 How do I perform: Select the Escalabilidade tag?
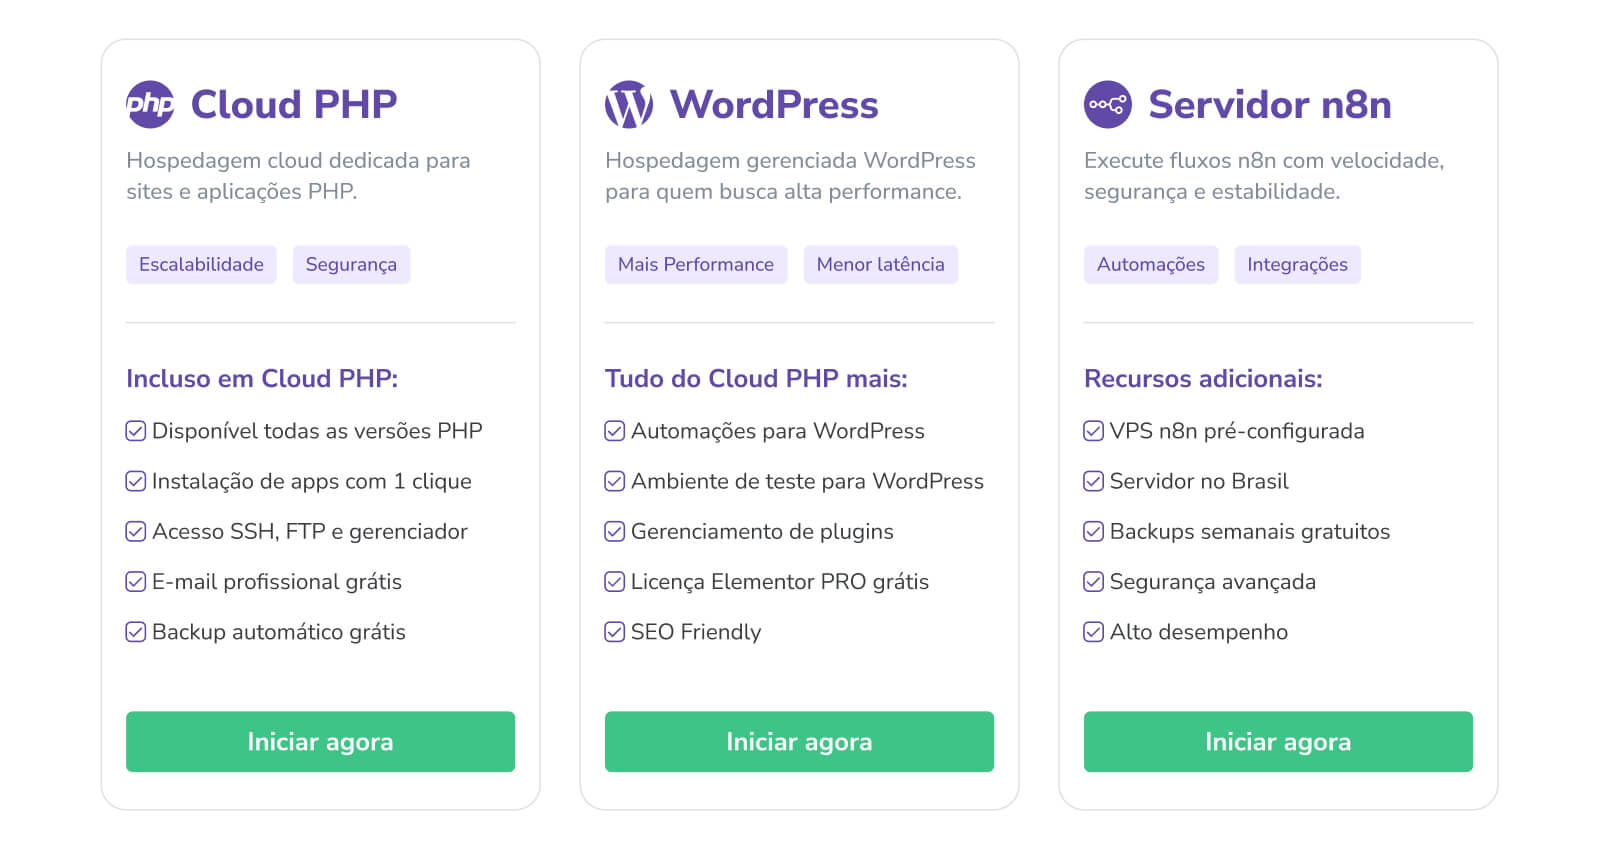click(x=201, y=265)
